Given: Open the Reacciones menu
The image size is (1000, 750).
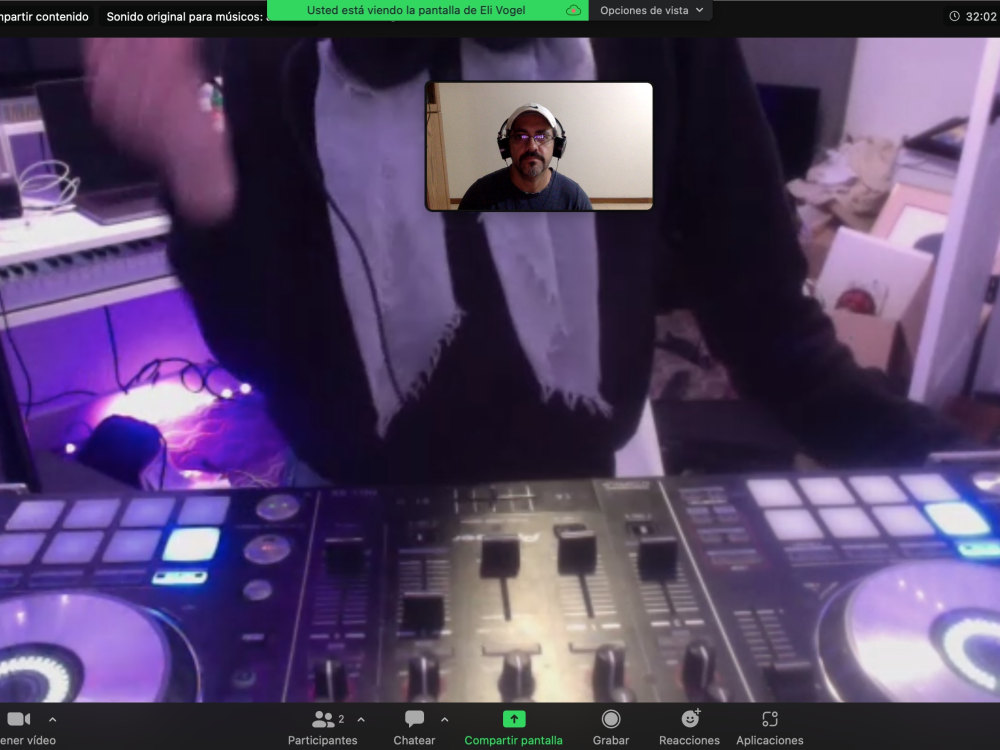Looking at the screenshot, I should click(x=689, y=728).
